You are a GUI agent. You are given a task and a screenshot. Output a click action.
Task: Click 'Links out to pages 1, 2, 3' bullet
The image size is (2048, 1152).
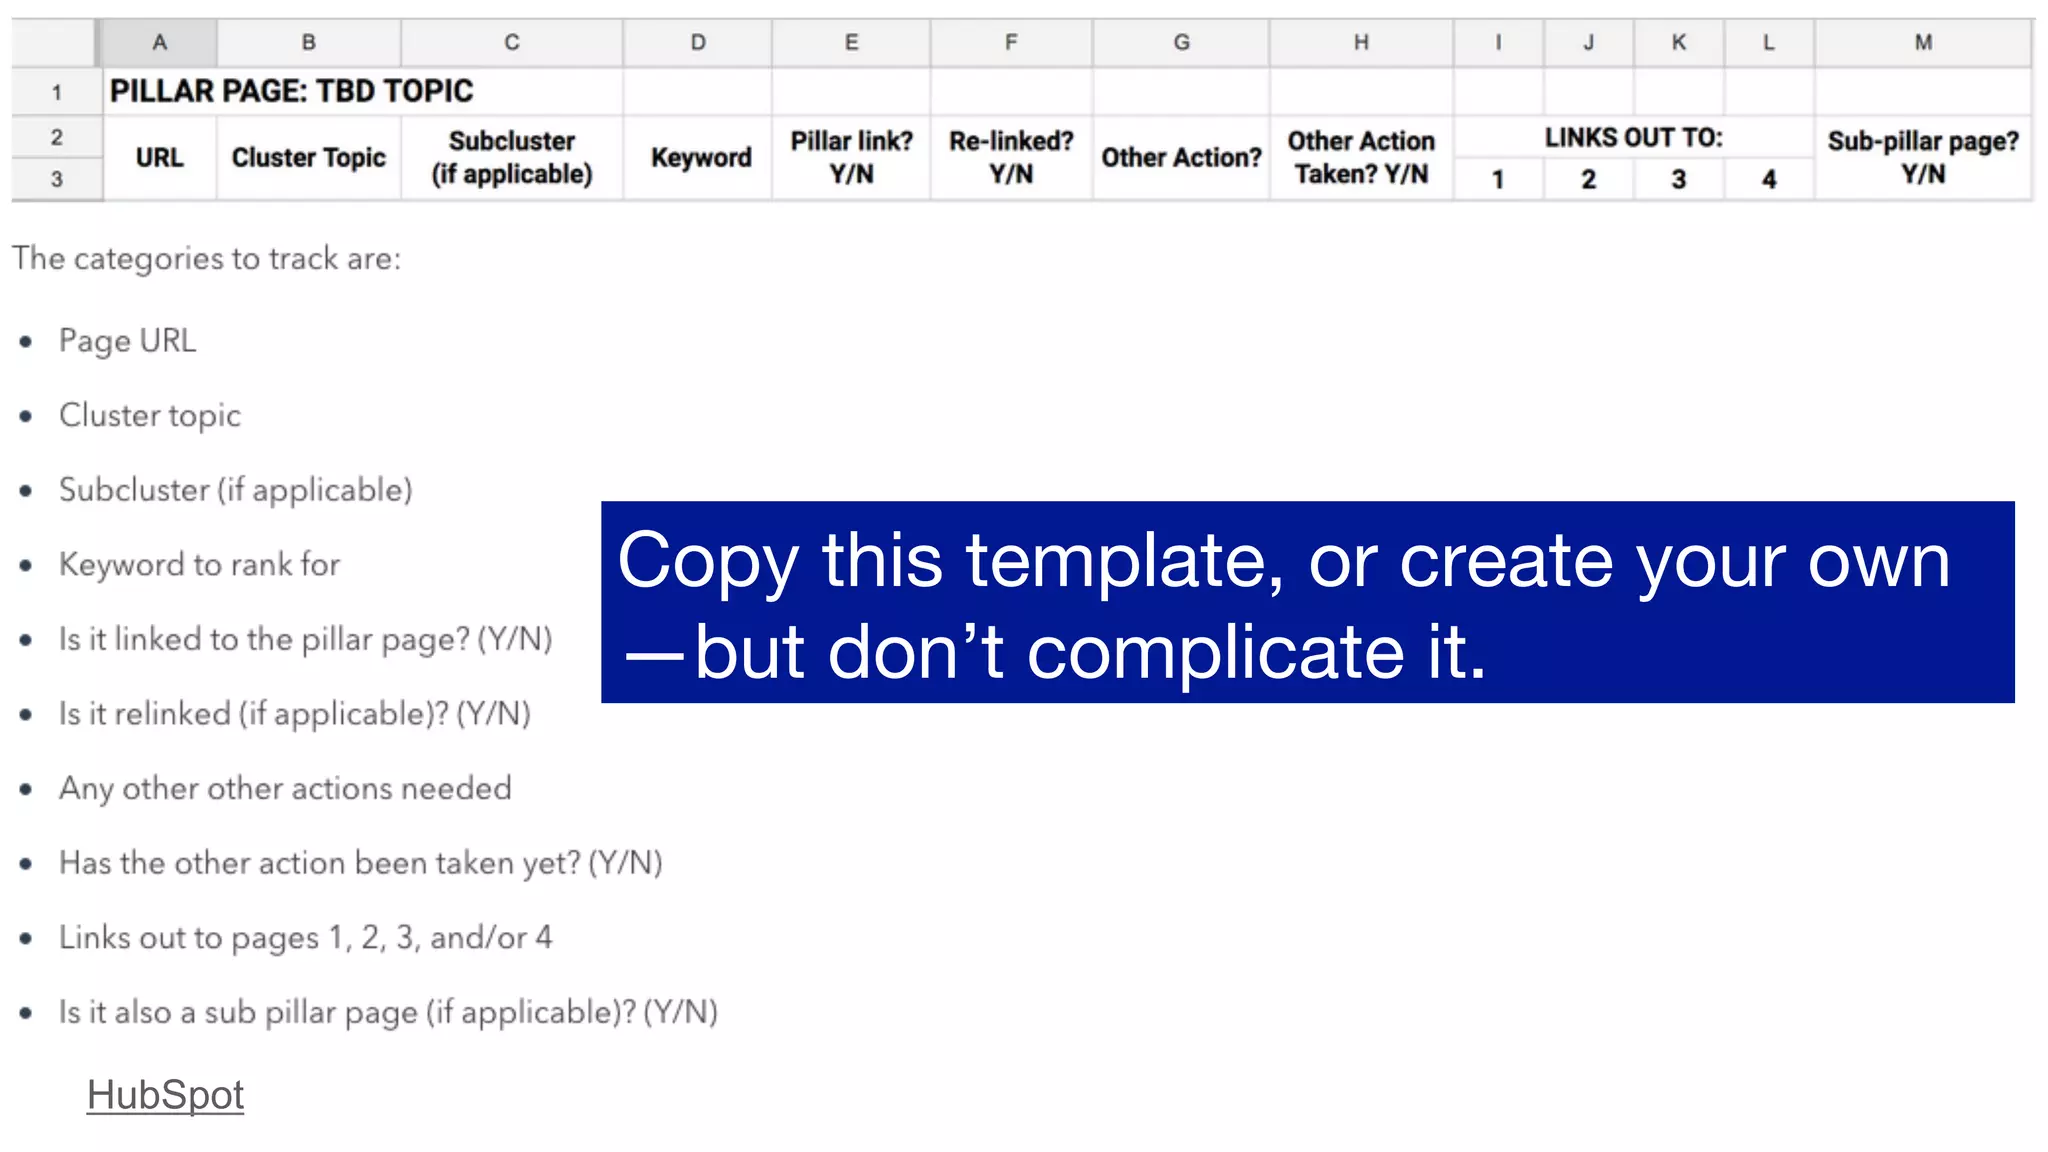[x=306, y=938]
